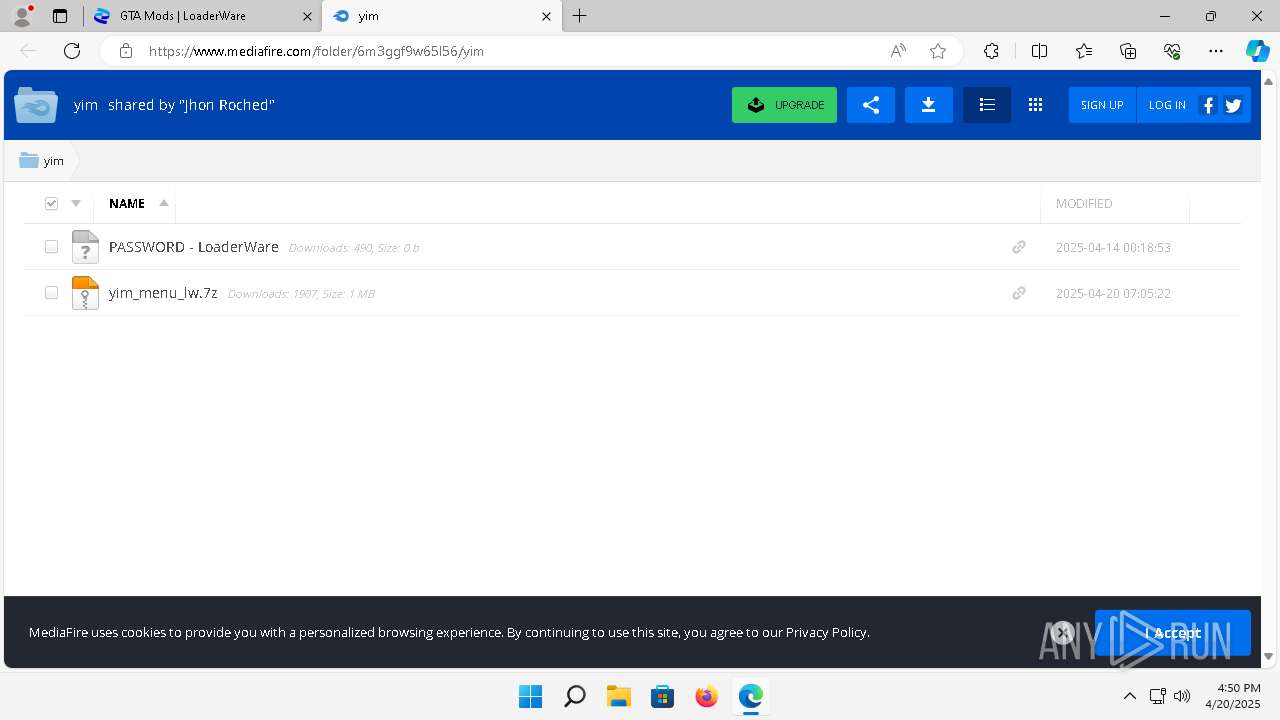Open the PASSWORD - LoaderWare file

(194, 247)
